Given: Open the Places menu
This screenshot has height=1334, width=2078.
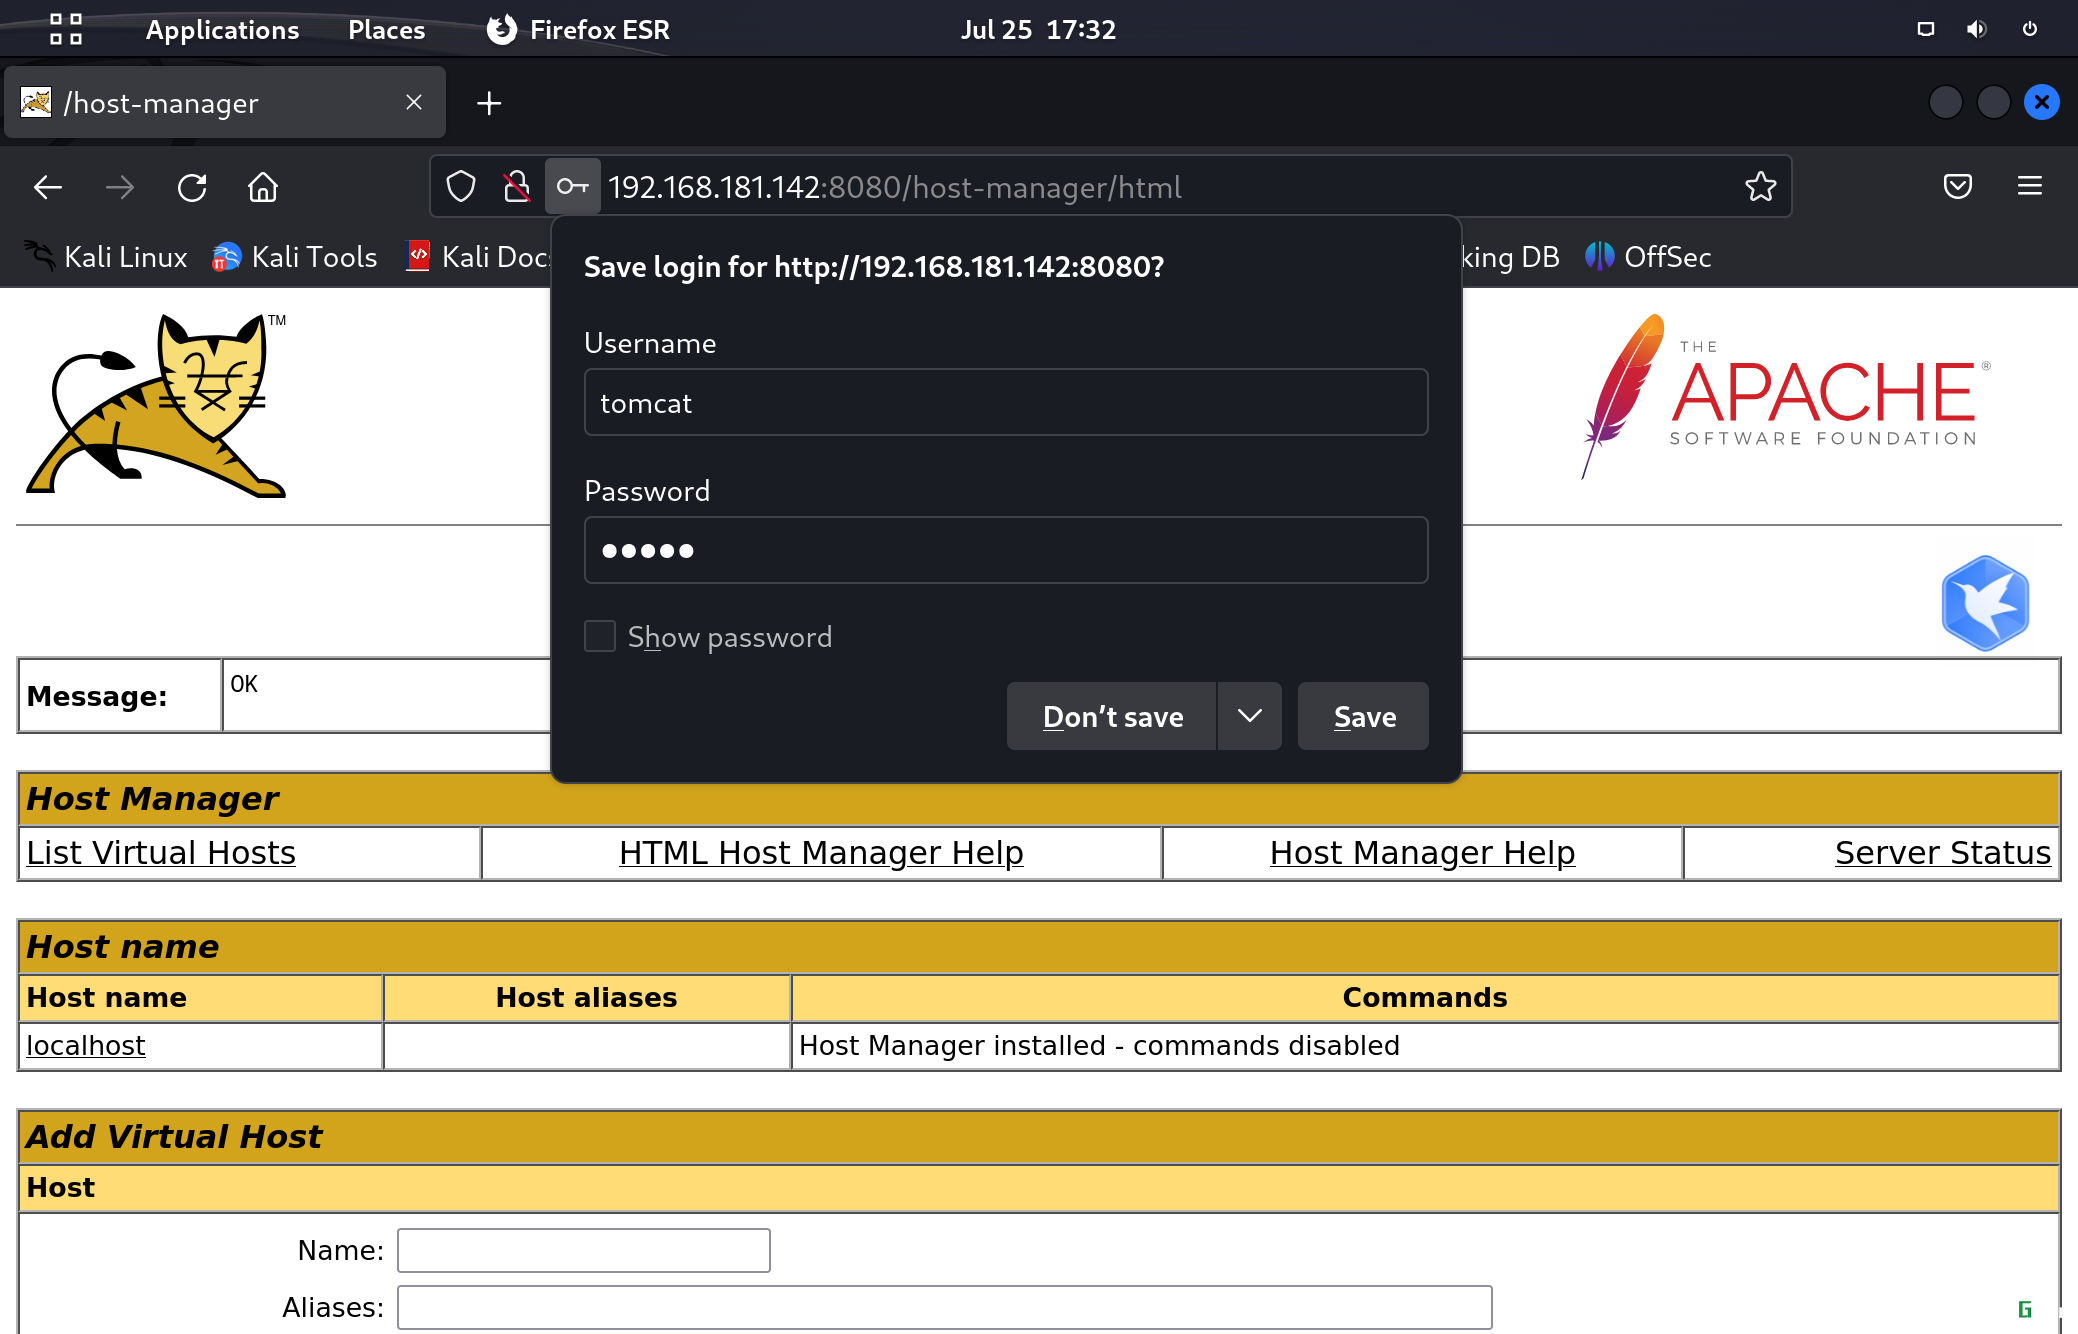Looking at the screenshot, I should point(386,30).
